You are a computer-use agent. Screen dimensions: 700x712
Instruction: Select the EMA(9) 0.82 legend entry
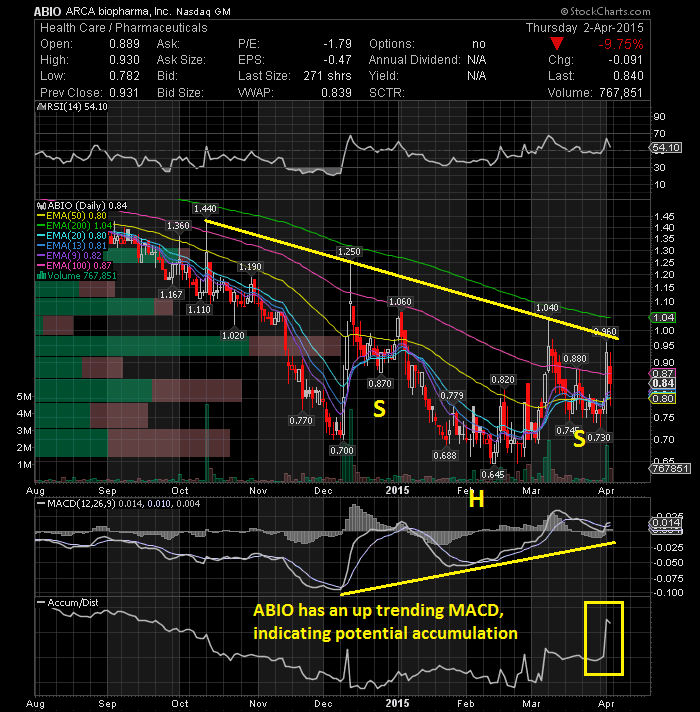click(x=69, y=256)
